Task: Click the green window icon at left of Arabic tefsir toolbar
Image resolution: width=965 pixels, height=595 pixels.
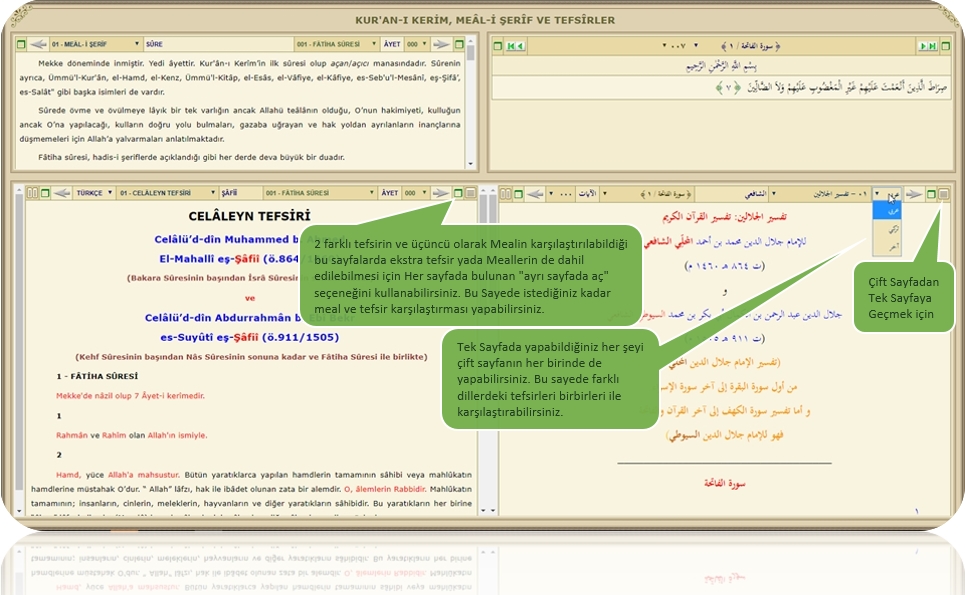Action: [518, 194]
